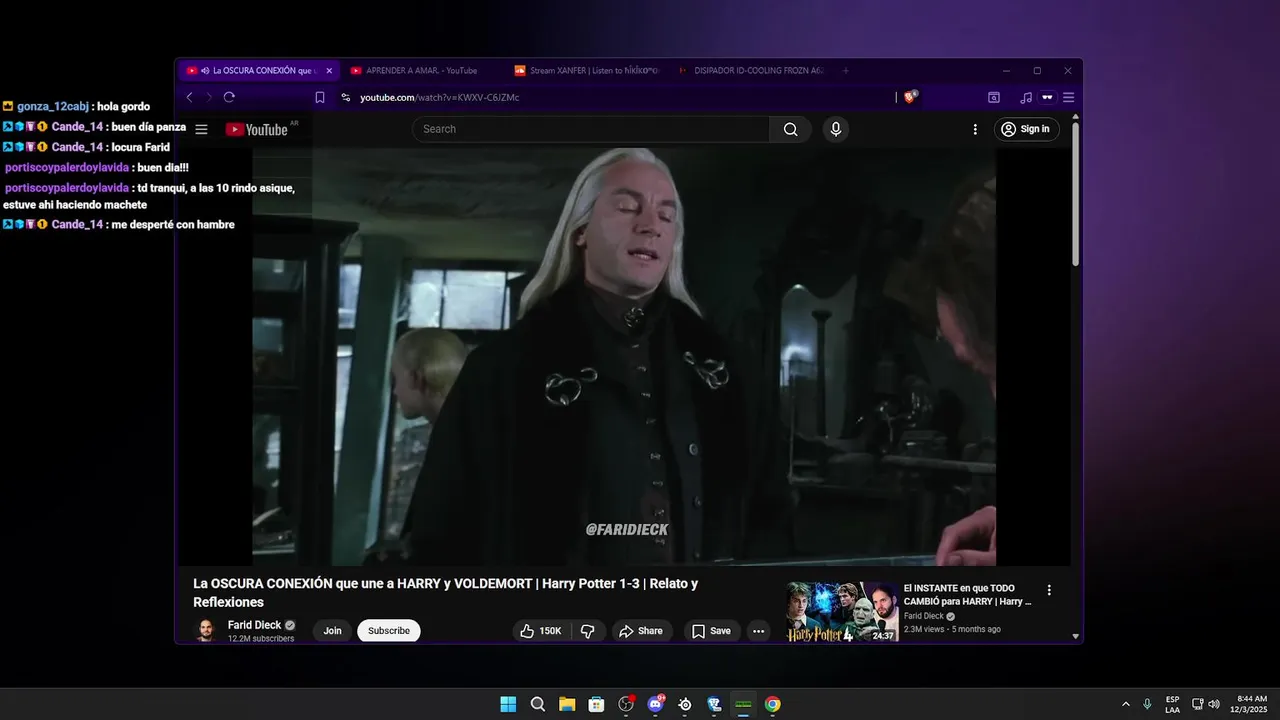Image resolution: width=1280 pixels, height=720 pixels.
Task: Click the glasses icon in browser toolbar
Action: click(1047, 97)
